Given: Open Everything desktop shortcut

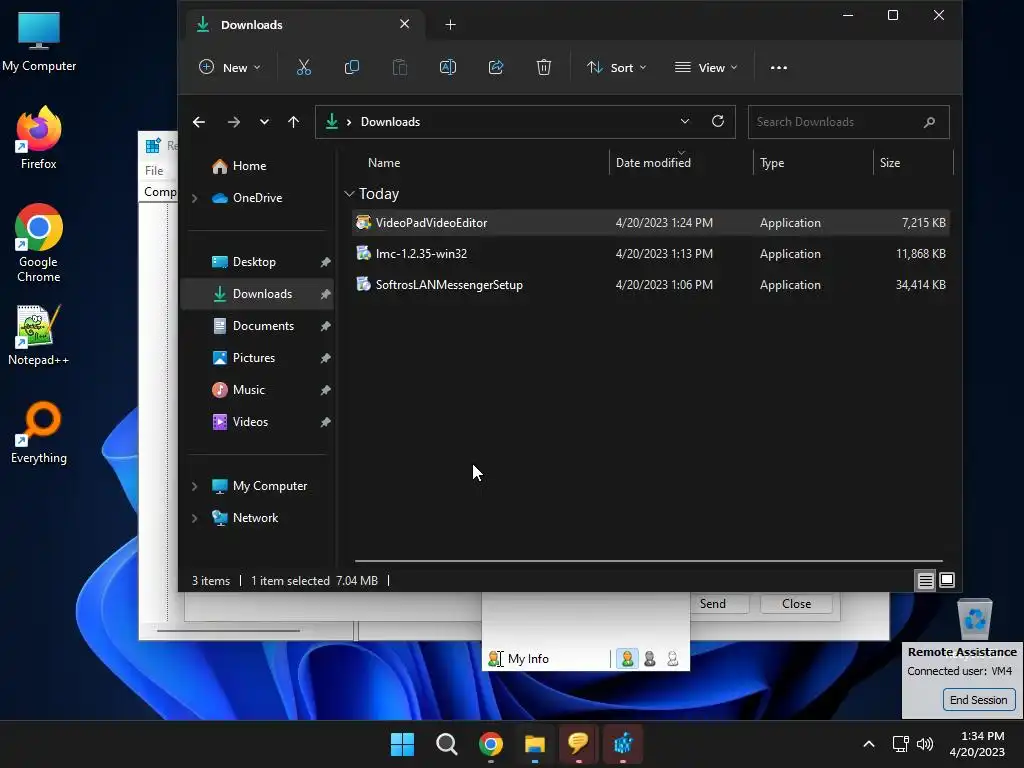Looking at the screenshot, I should [x=39, y=433].
